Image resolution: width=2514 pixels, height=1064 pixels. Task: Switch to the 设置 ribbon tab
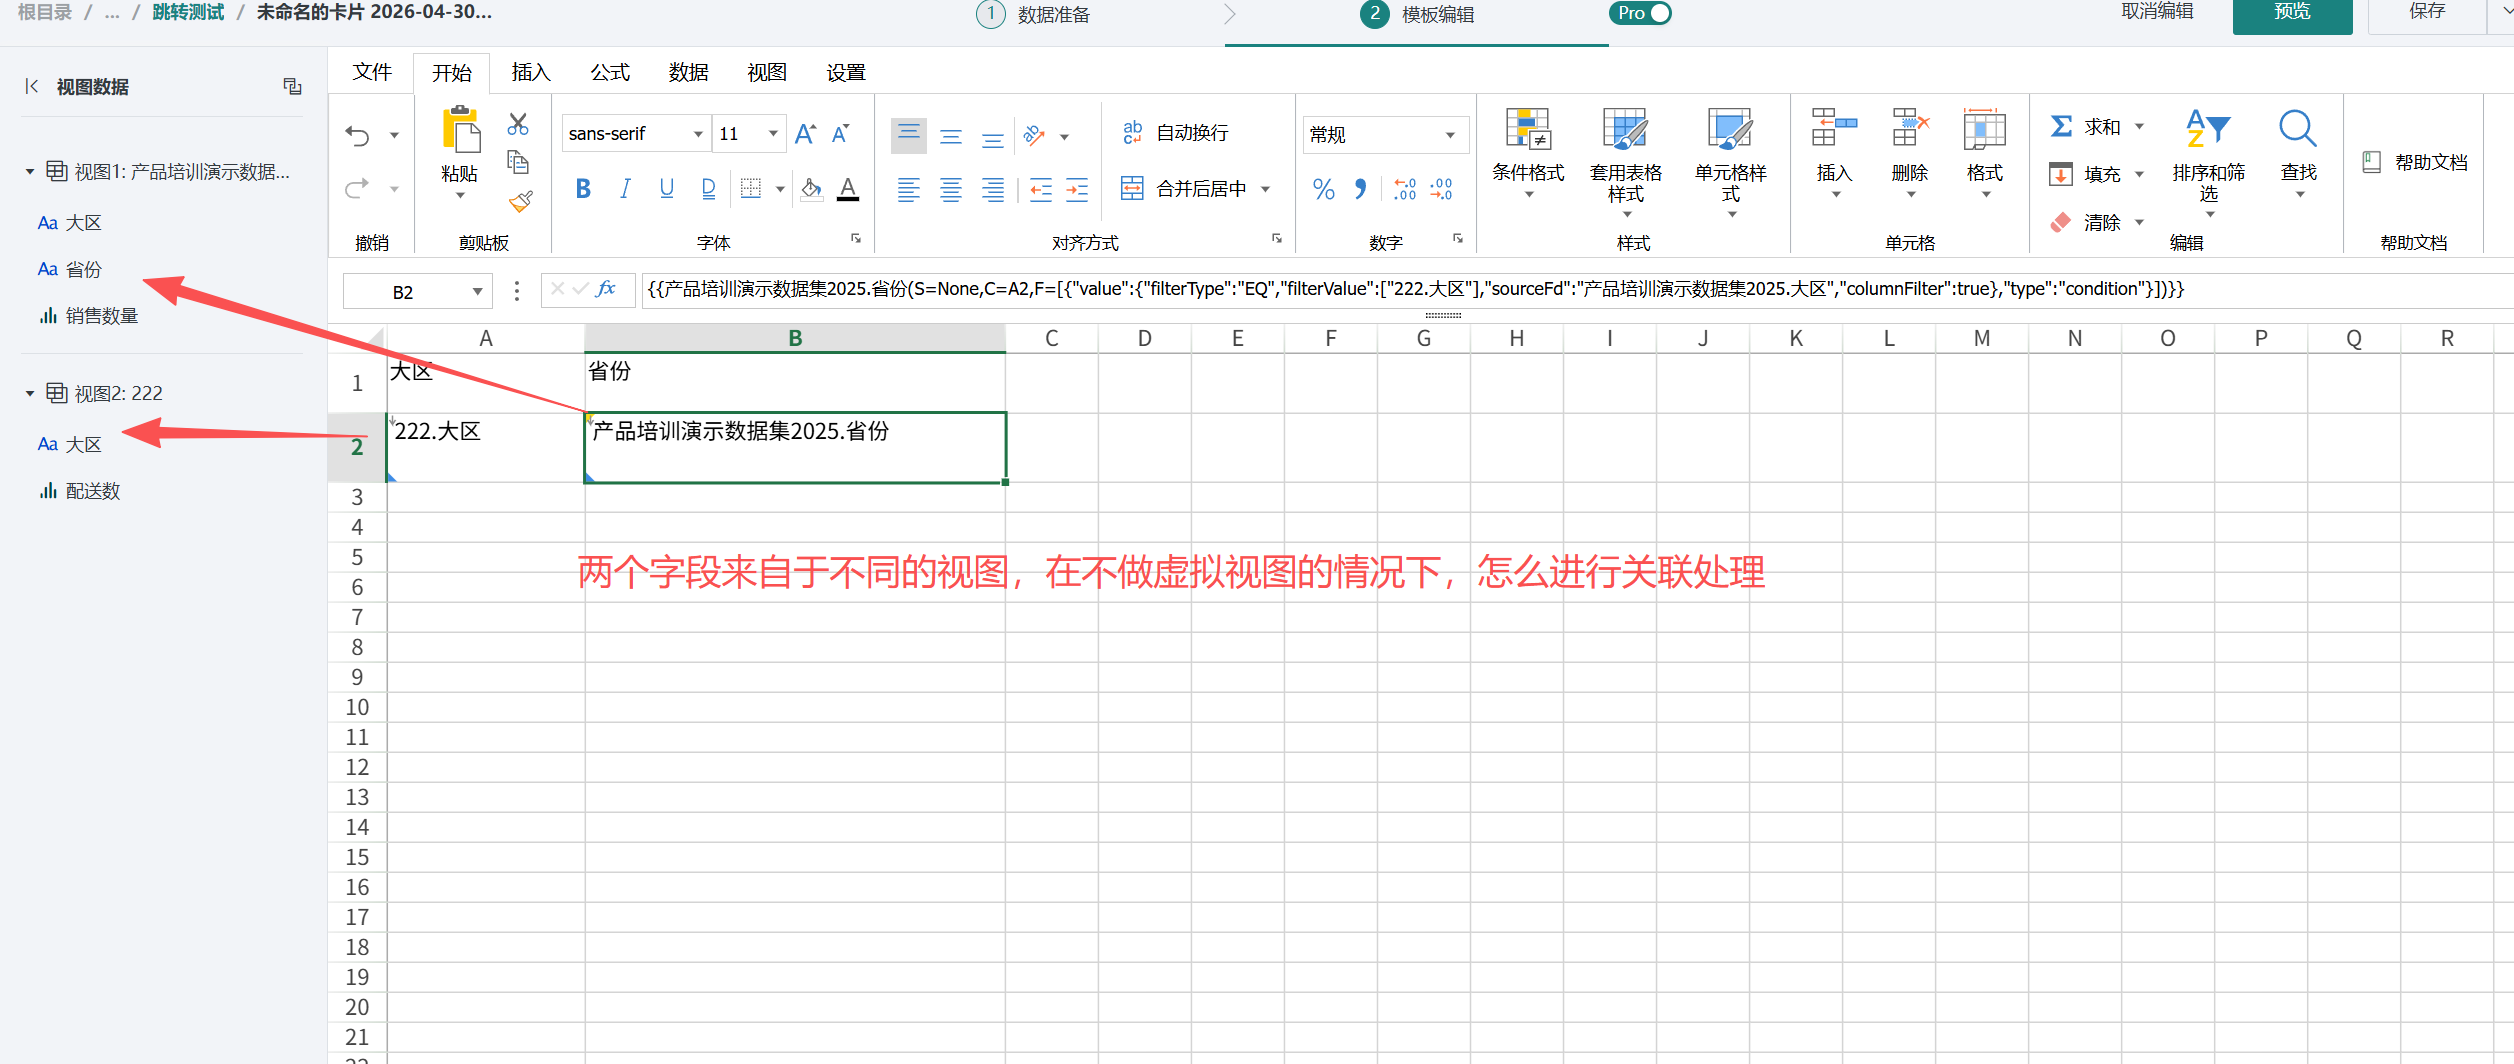tap(846, 72)
